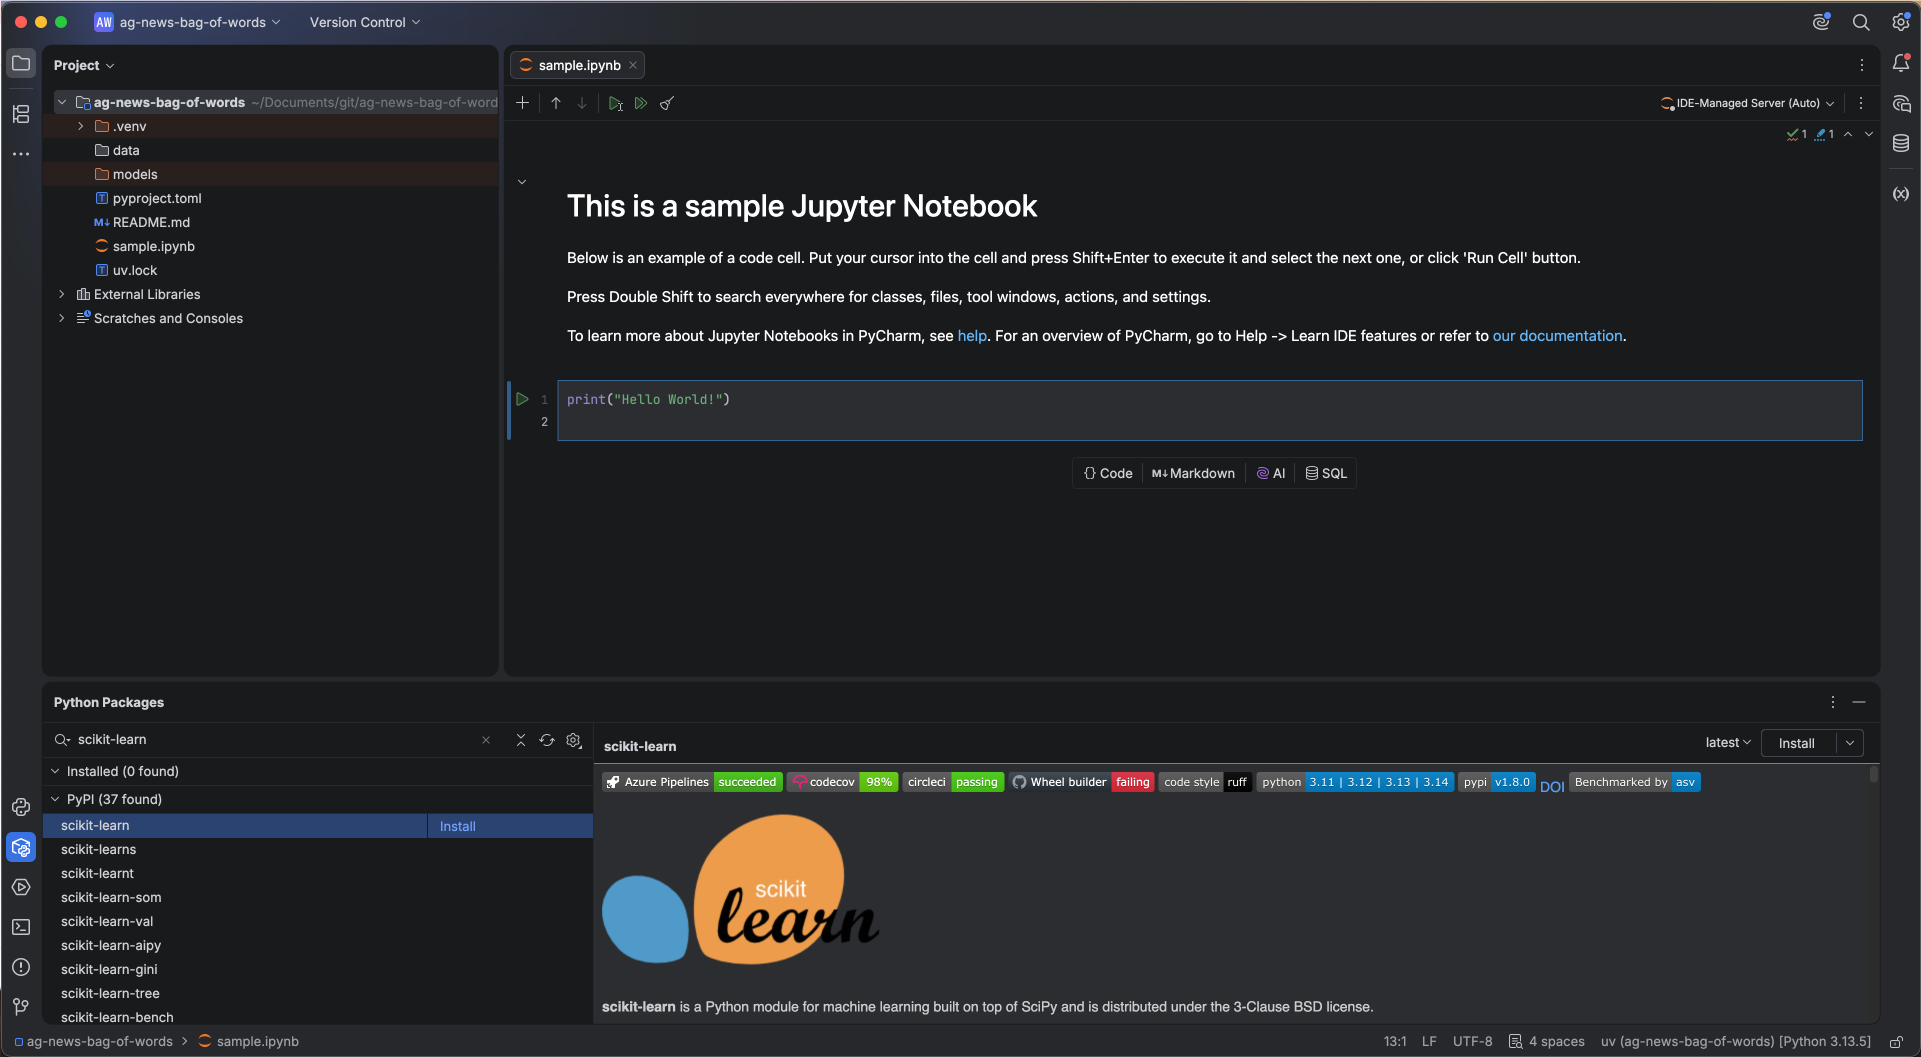Open the Git tool window icon
This screenshot has width=1921, height=1057.
[x=21, y=1006]
